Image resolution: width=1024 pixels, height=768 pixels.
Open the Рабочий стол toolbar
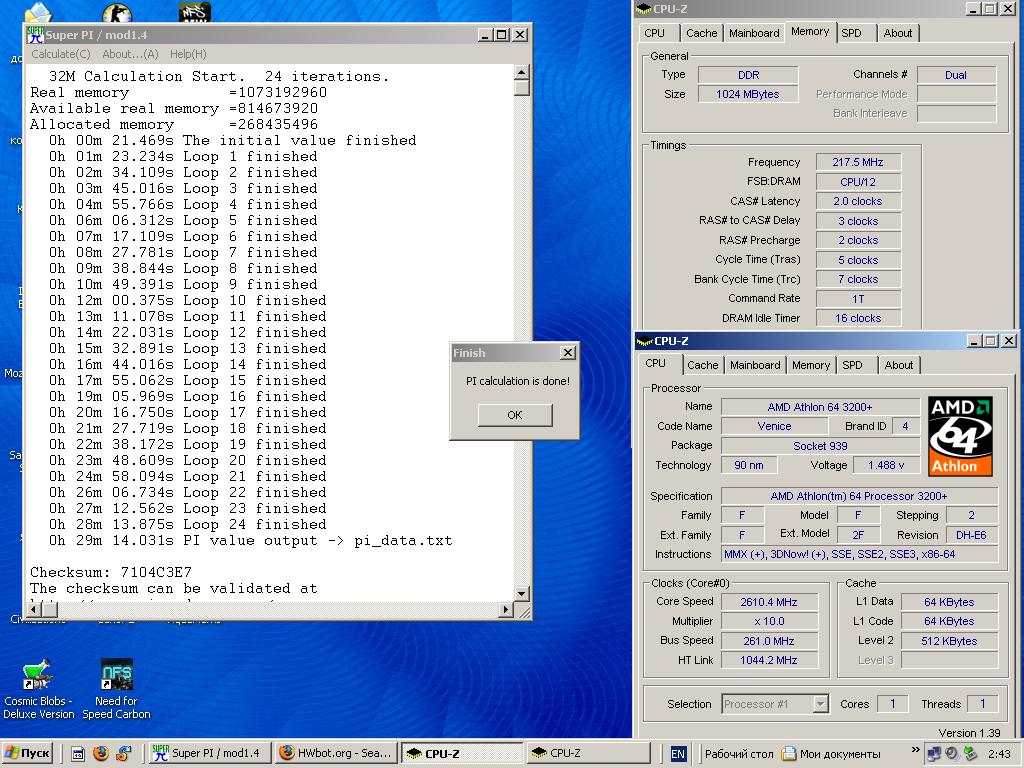[x=739, y=754]
